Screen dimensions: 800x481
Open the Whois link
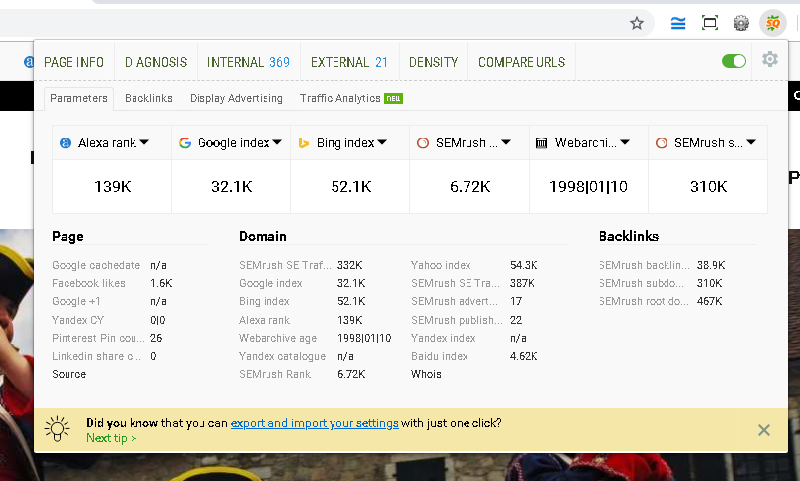point(426,374)
